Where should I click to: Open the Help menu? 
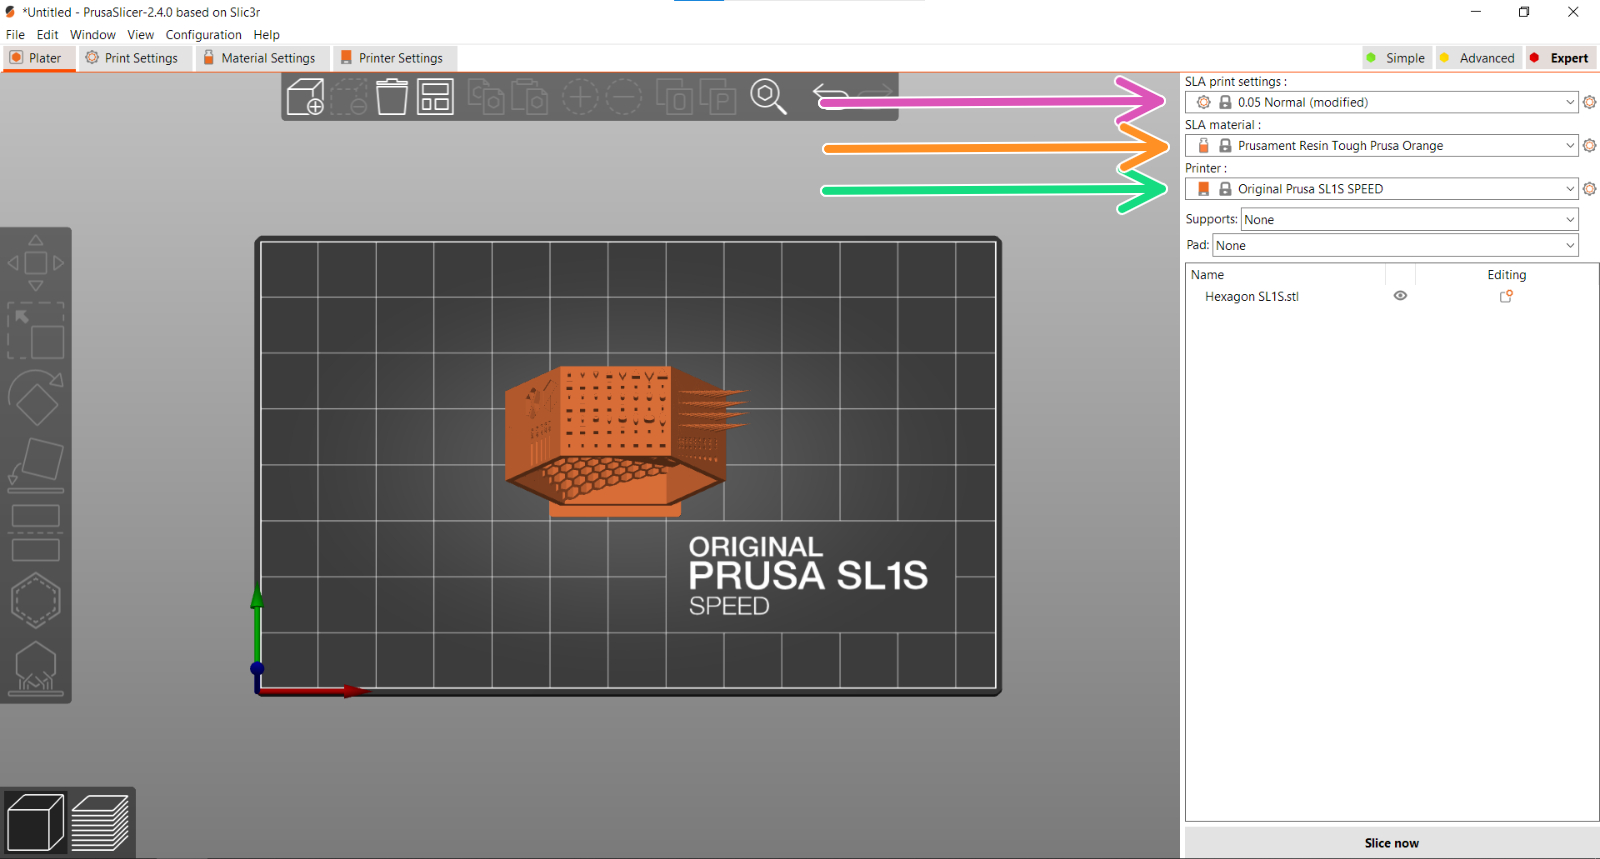(x=266, y=35)
